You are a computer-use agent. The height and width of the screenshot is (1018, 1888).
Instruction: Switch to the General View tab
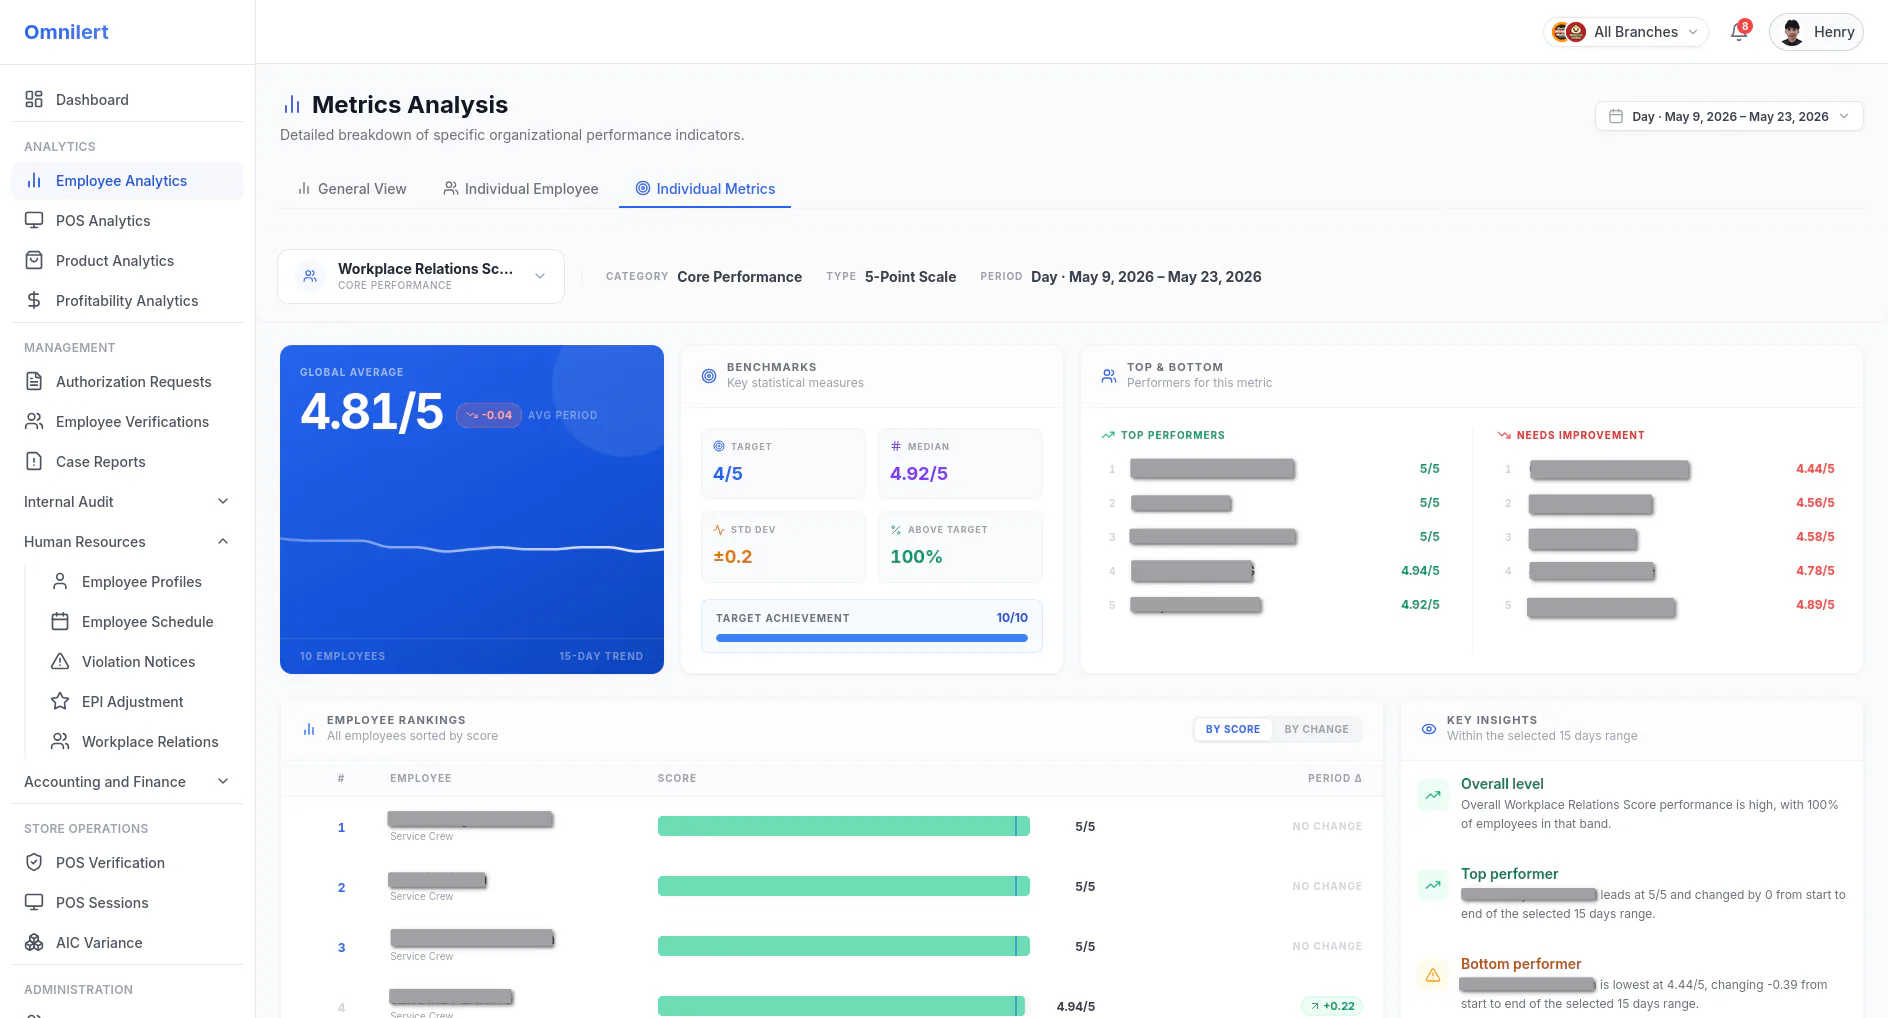pyautogui.click(x=351, y=188)
